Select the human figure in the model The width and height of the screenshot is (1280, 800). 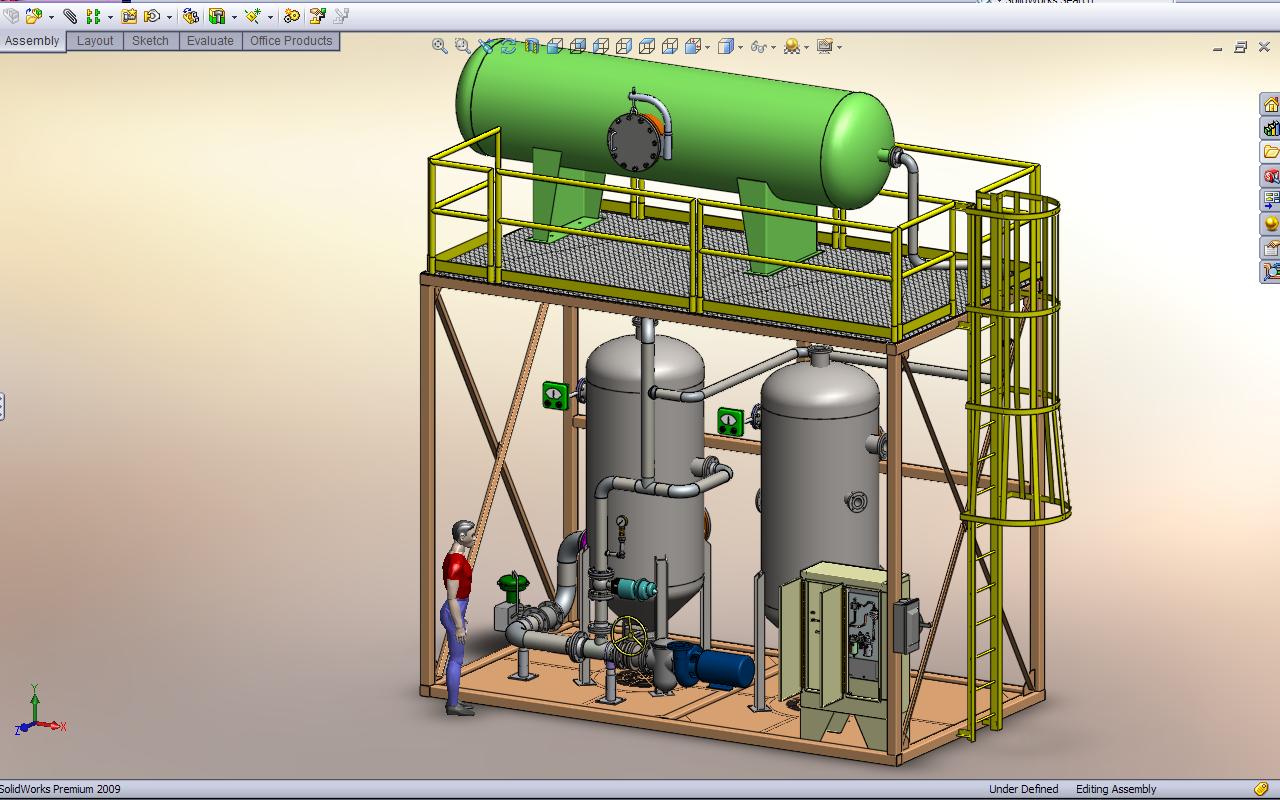[458, 617]
